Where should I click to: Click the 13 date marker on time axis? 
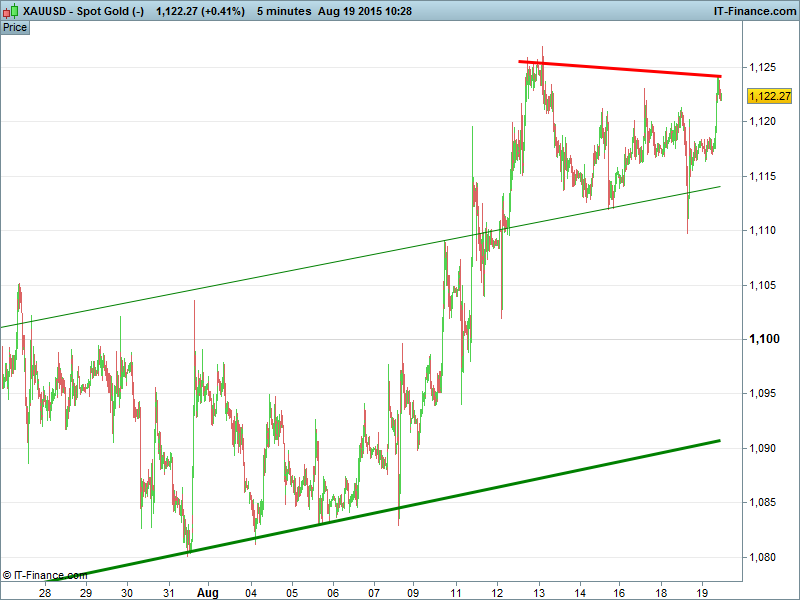coord(539,592)
